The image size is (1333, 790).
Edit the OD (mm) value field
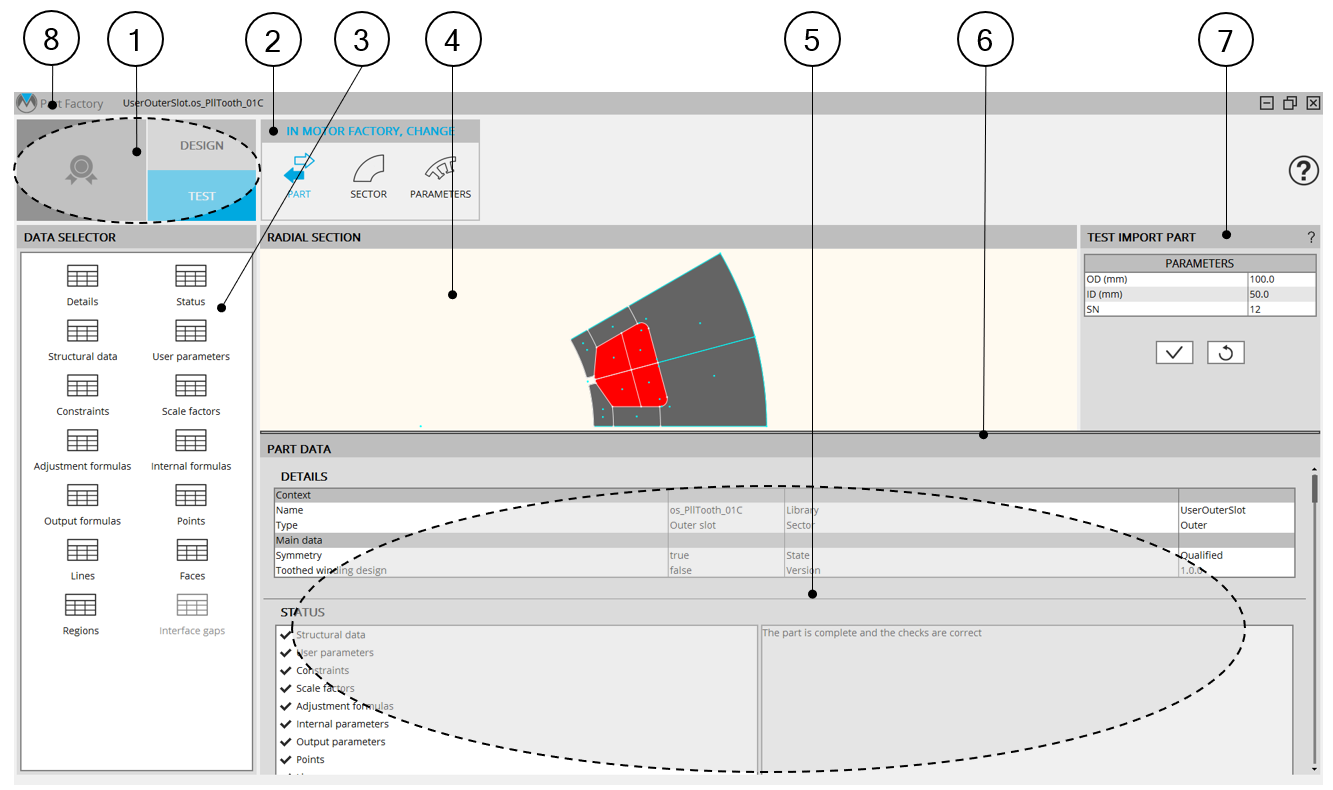click(1281, 279)
